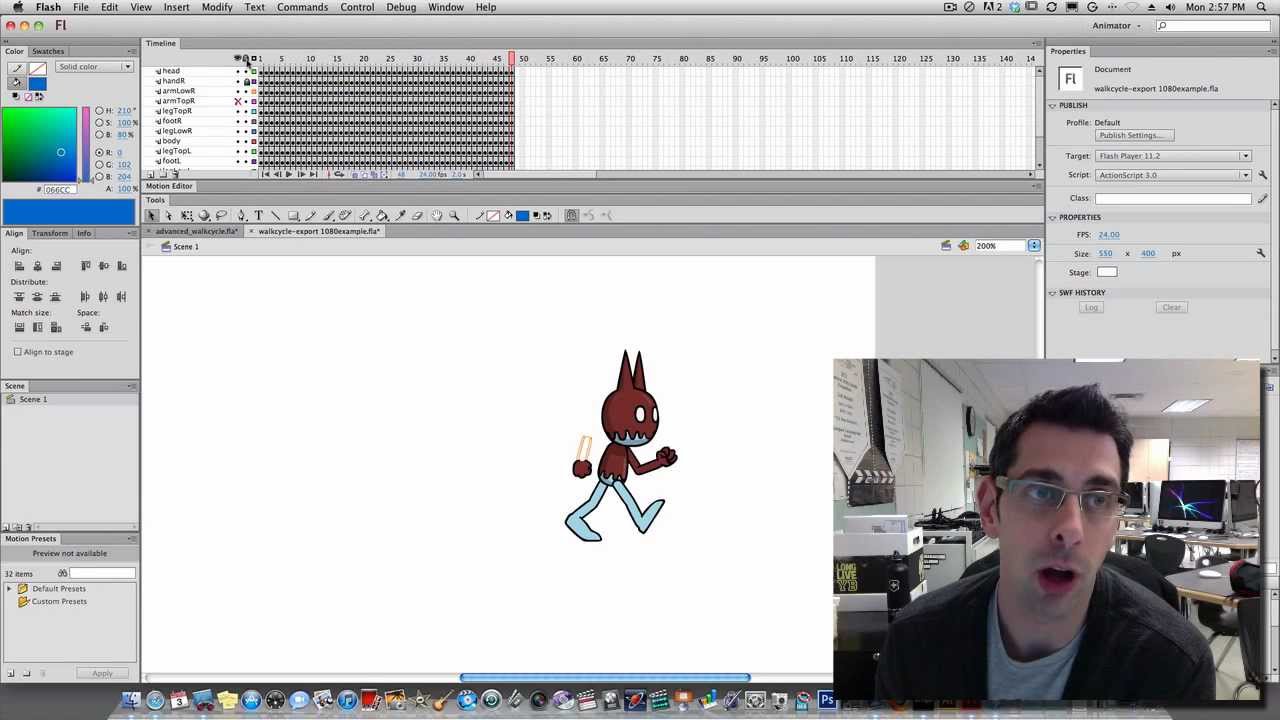
Task: Select the Eyedropper tool
Action: coord(400,215)
